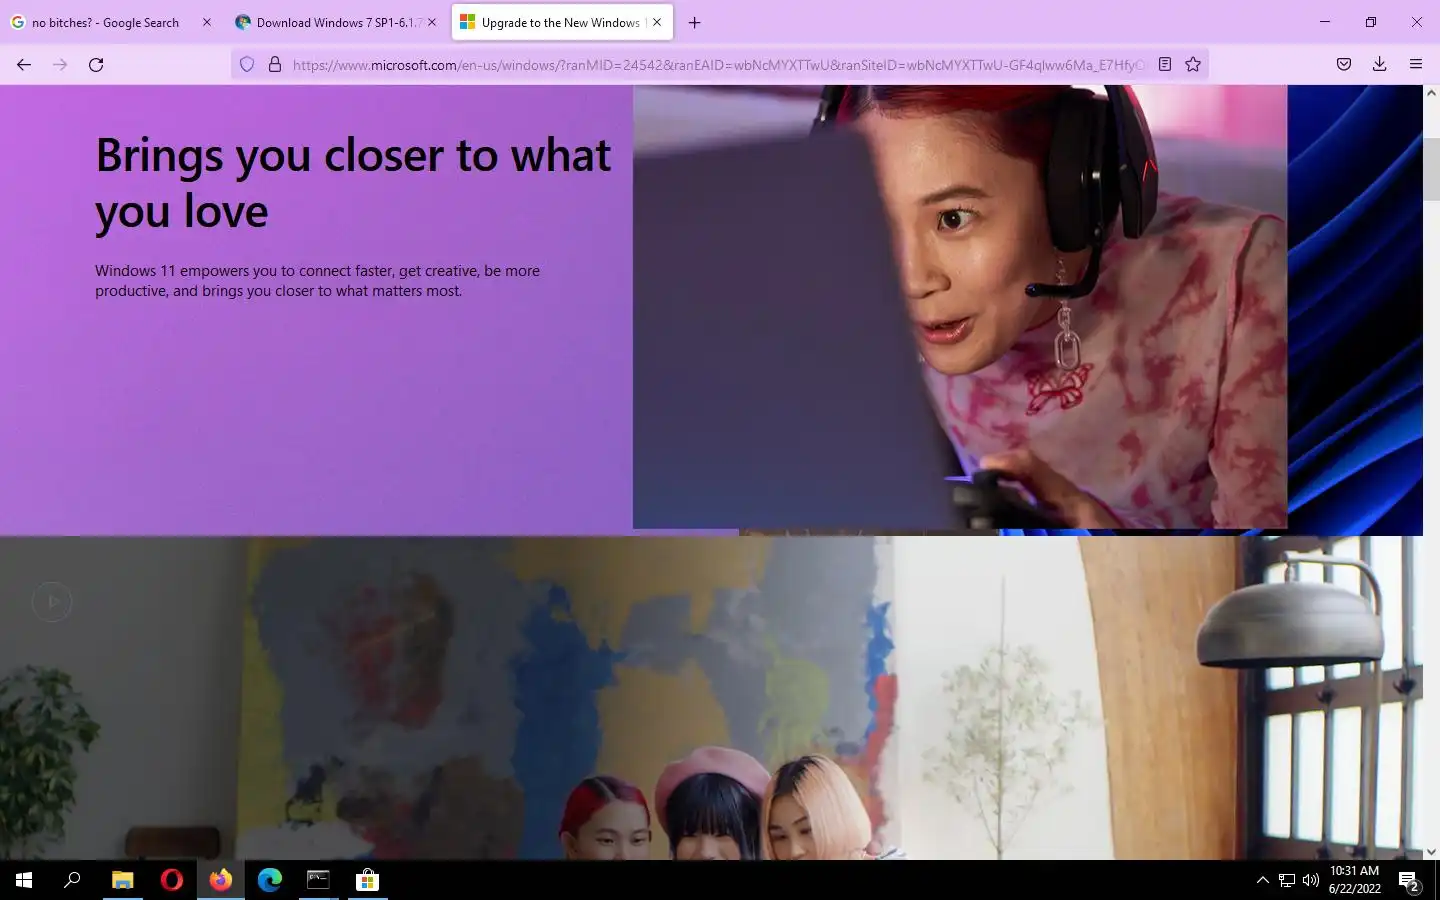Open a new browser tab

(x=695, y=22)
